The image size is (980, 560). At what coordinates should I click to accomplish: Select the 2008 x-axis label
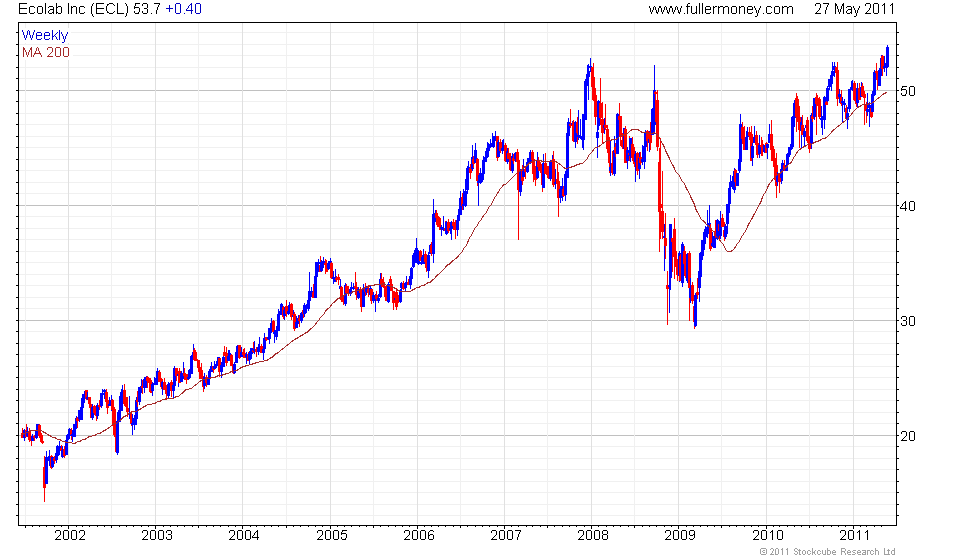593,535
